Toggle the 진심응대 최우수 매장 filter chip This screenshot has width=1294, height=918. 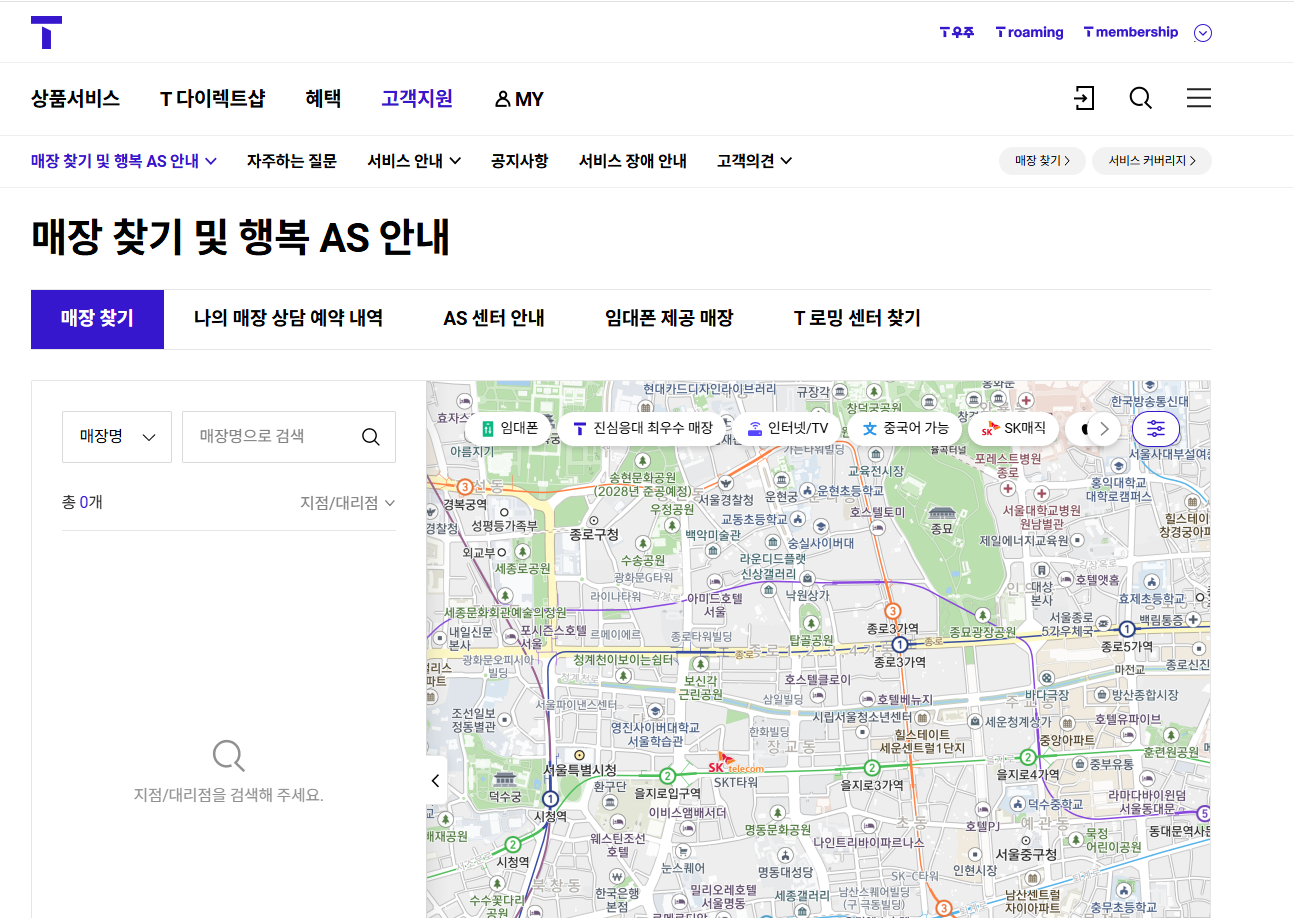[642, 428]
